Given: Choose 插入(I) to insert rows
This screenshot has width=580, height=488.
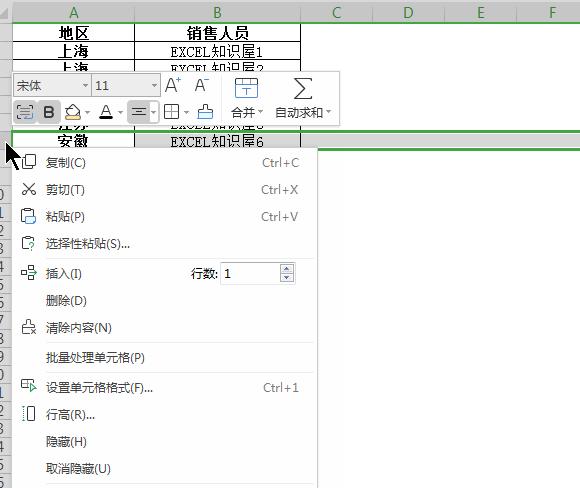Looking at the screenshot, I should pos(64,274).
